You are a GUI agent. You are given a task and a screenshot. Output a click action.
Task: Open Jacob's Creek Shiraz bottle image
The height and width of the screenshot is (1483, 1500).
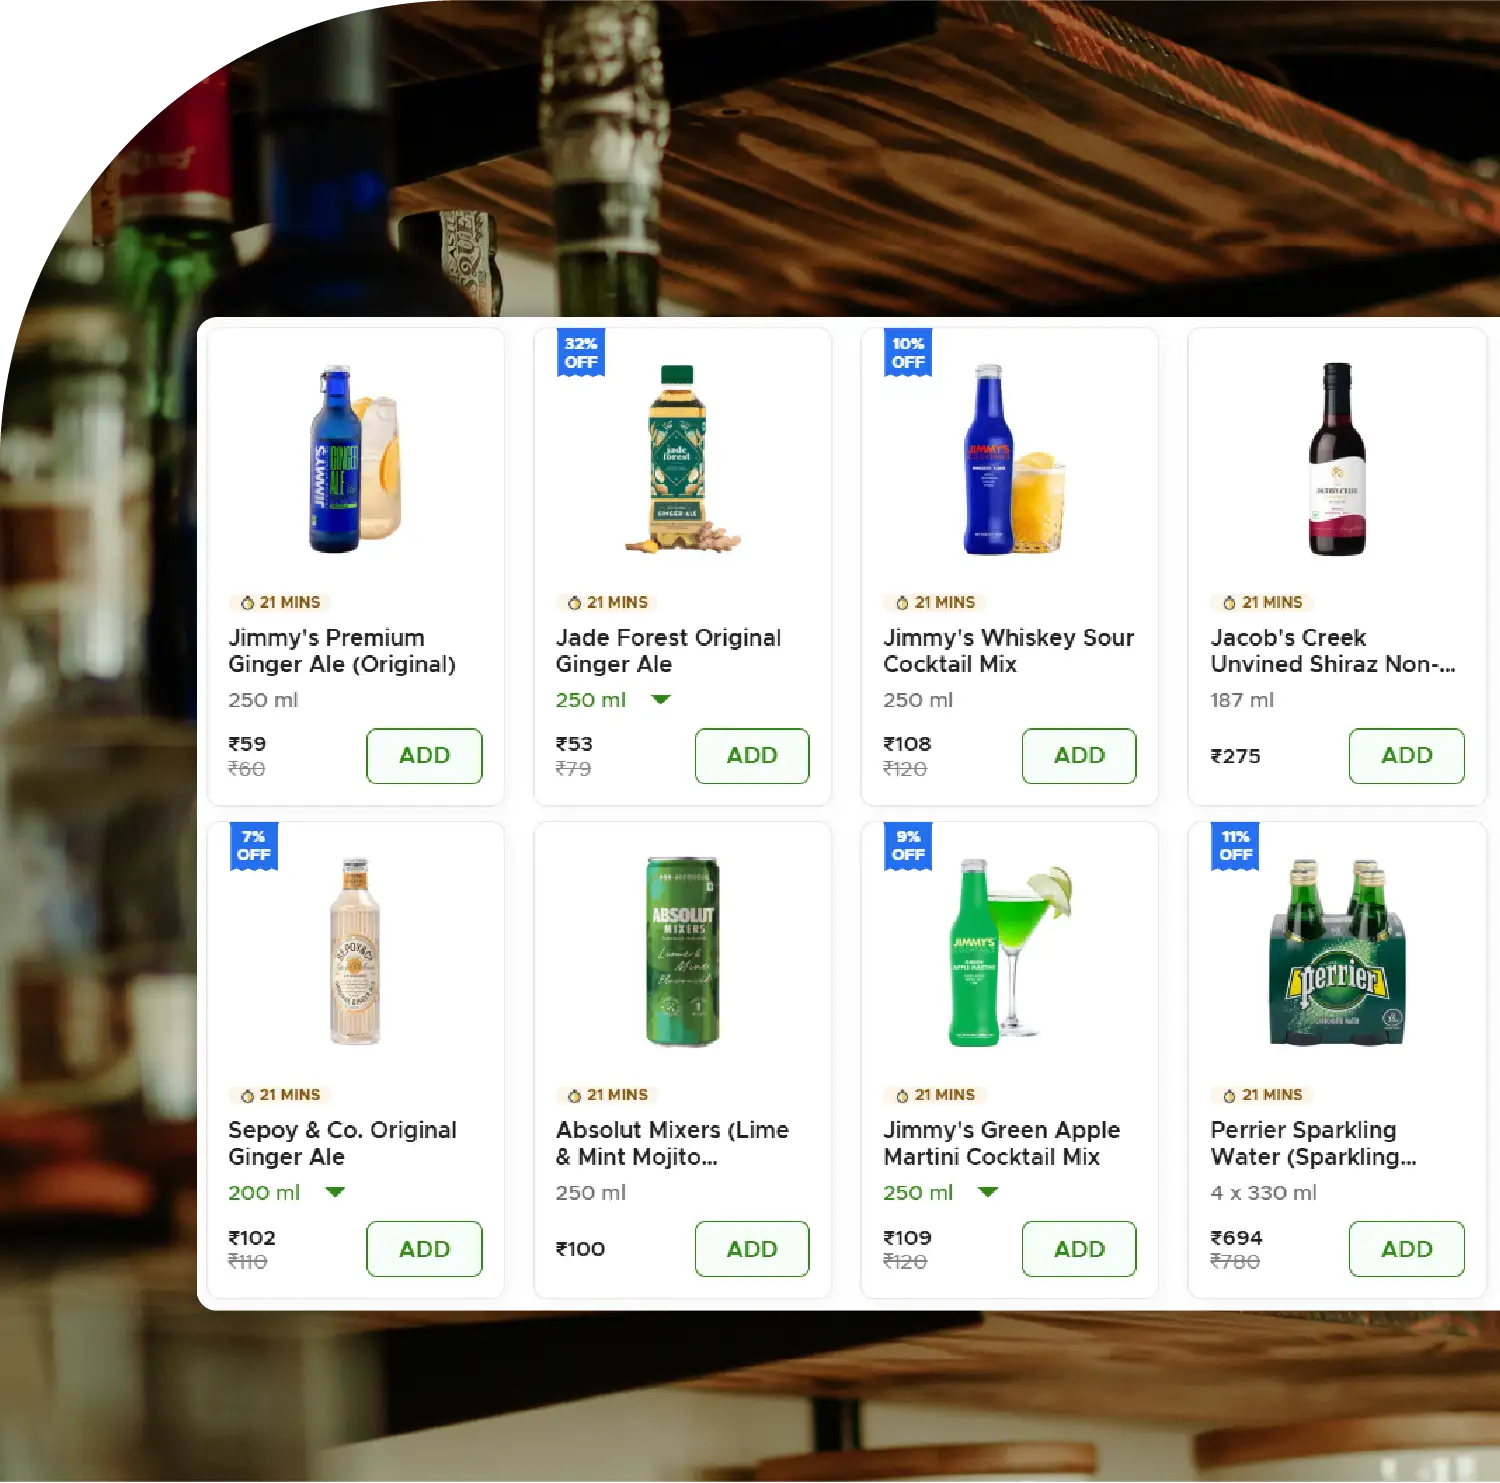click(x=1337, y=459)
